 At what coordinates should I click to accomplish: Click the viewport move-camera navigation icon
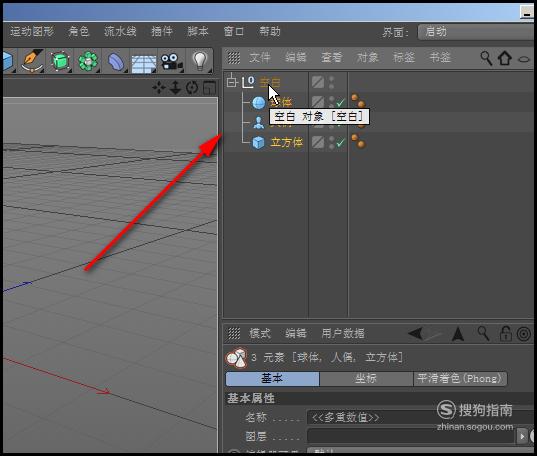click(159, 88)
